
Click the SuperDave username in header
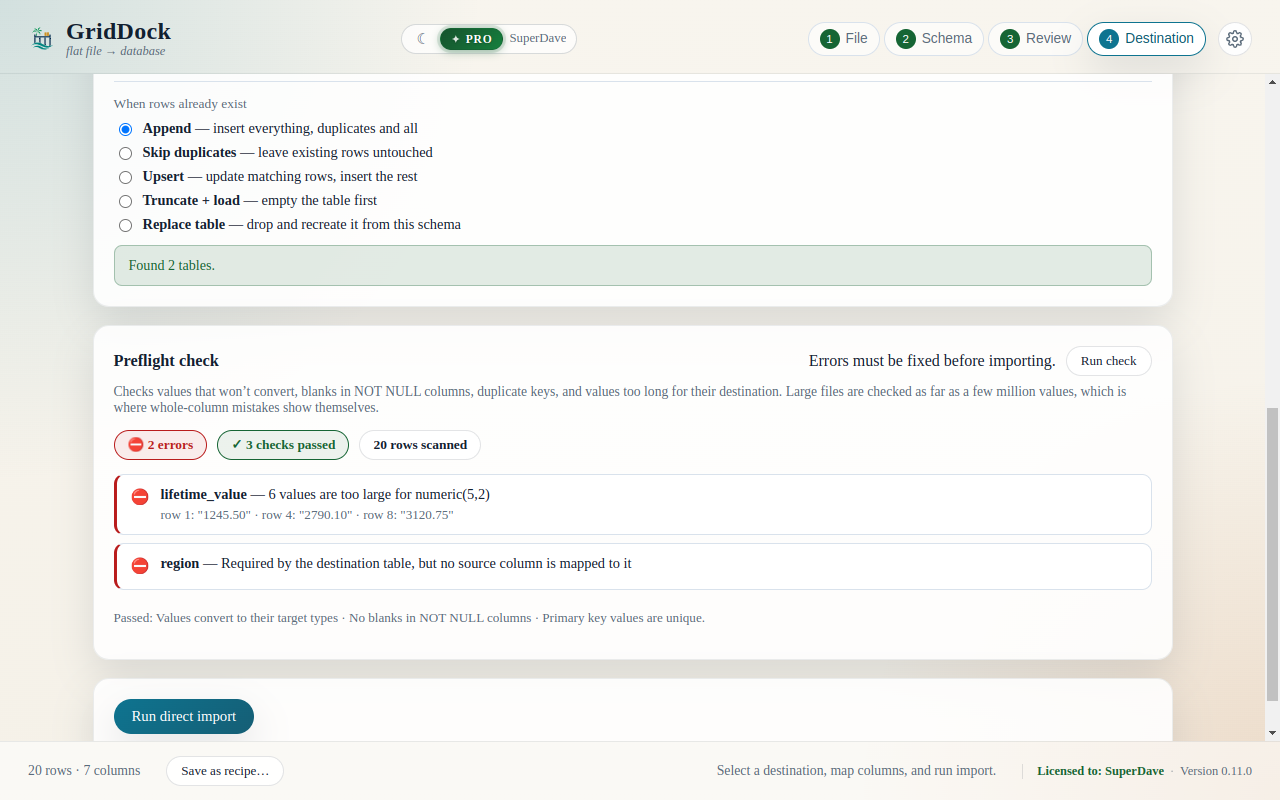[538, 39]
